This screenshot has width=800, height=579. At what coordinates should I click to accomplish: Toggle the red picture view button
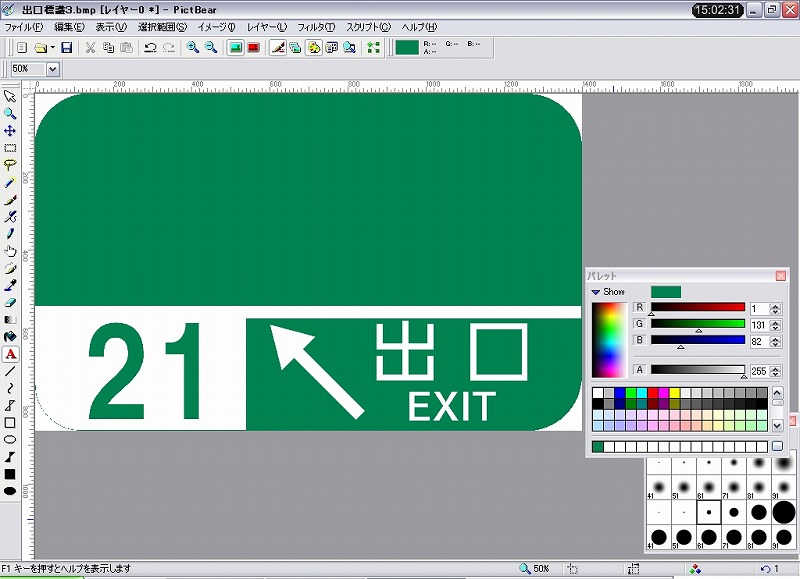(253, 47)
